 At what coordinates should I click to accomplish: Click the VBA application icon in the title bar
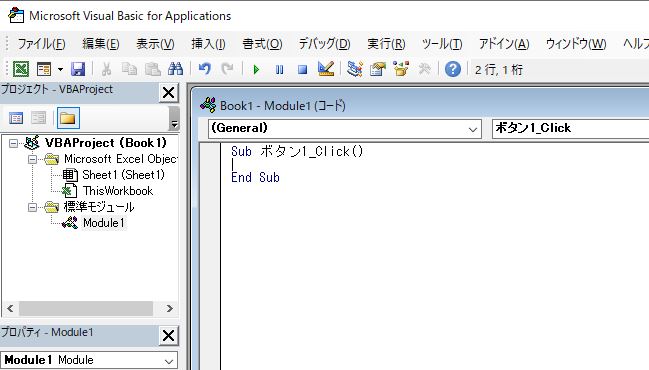tap(16, 15)
